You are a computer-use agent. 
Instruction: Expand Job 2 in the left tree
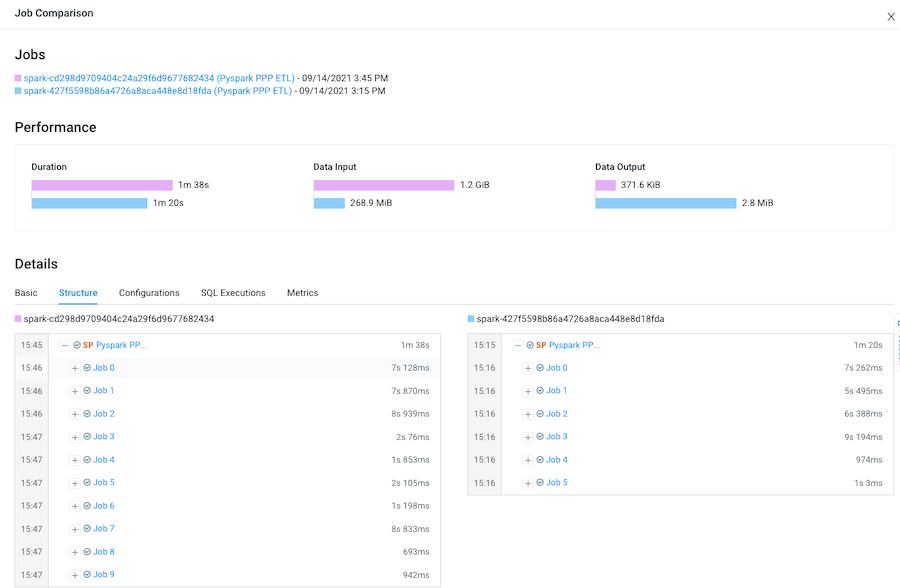point(75,414)
